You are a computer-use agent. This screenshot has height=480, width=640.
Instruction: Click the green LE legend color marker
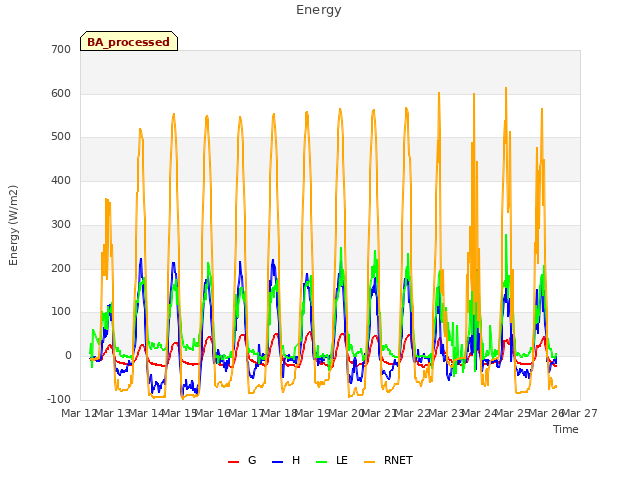tap(322, 462)
